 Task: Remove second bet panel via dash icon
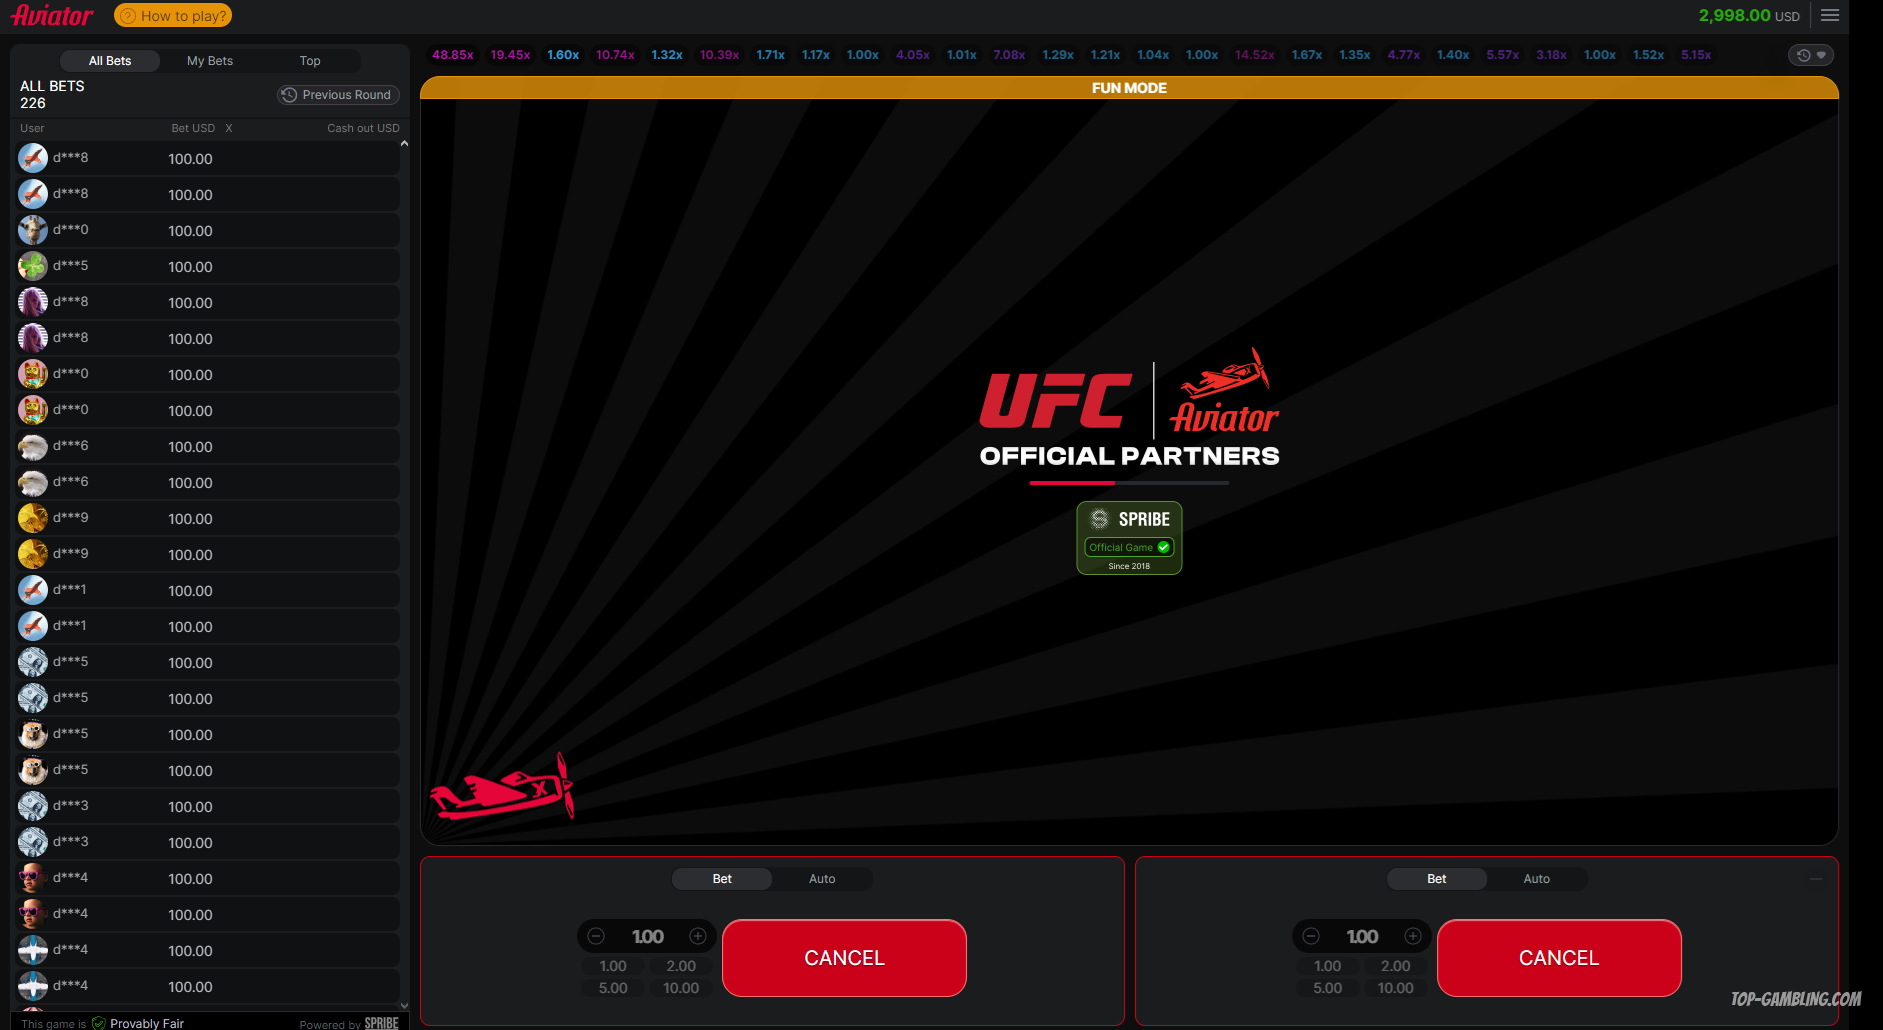(x=1816, y=879)
